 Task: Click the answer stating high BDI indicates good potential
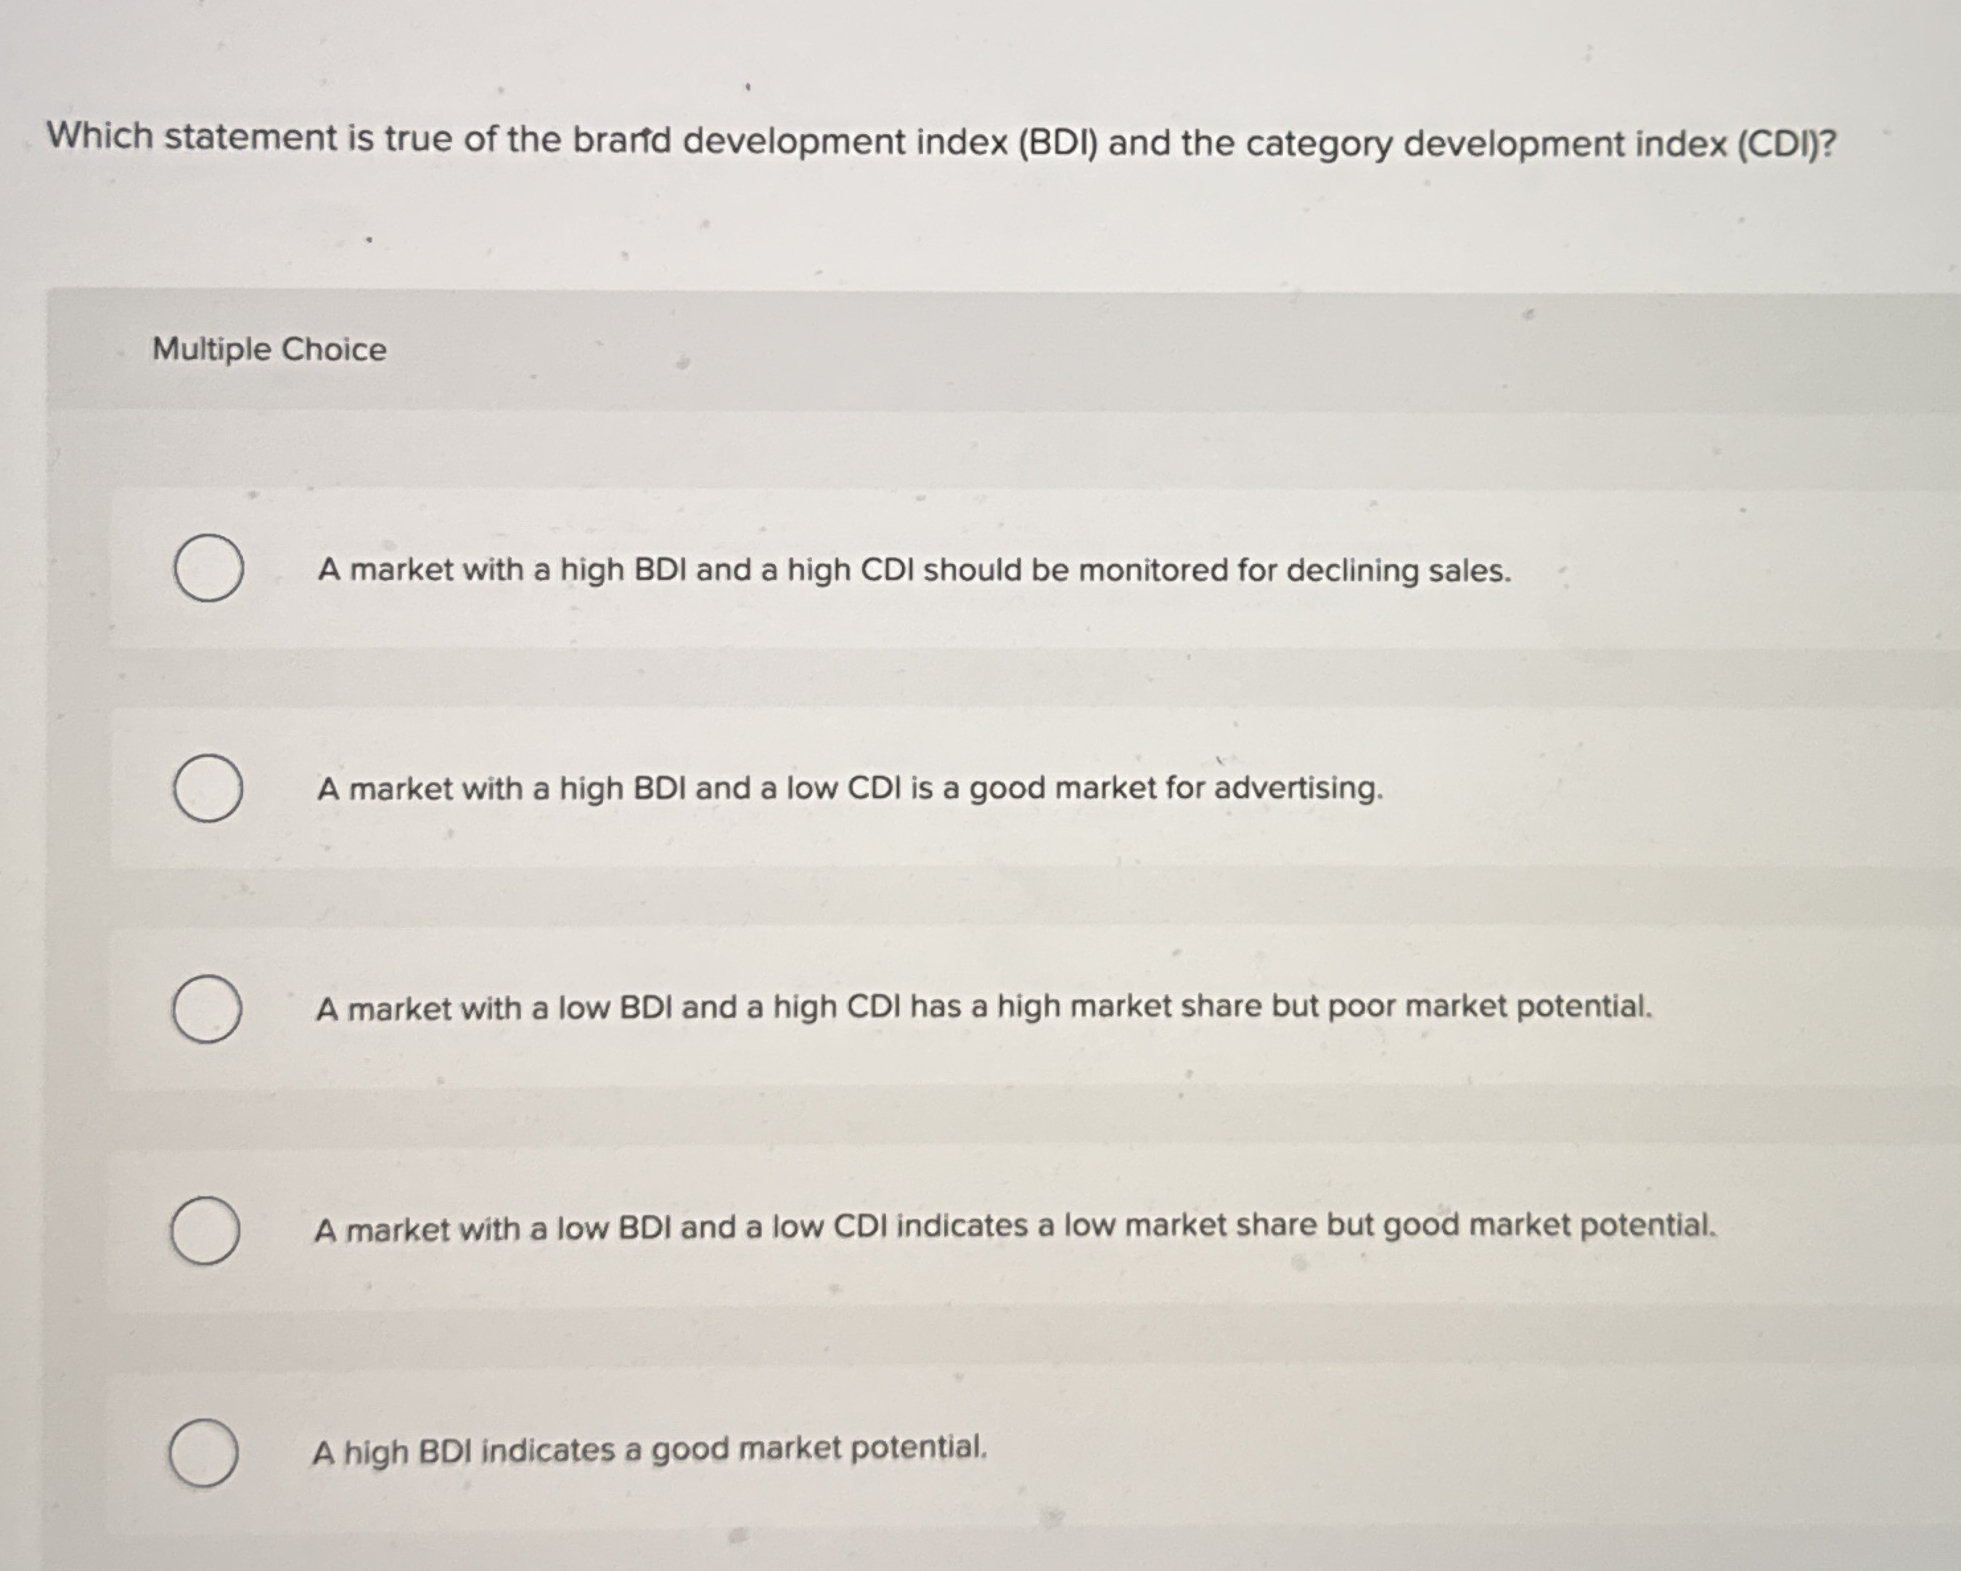tap(649, 1447)
